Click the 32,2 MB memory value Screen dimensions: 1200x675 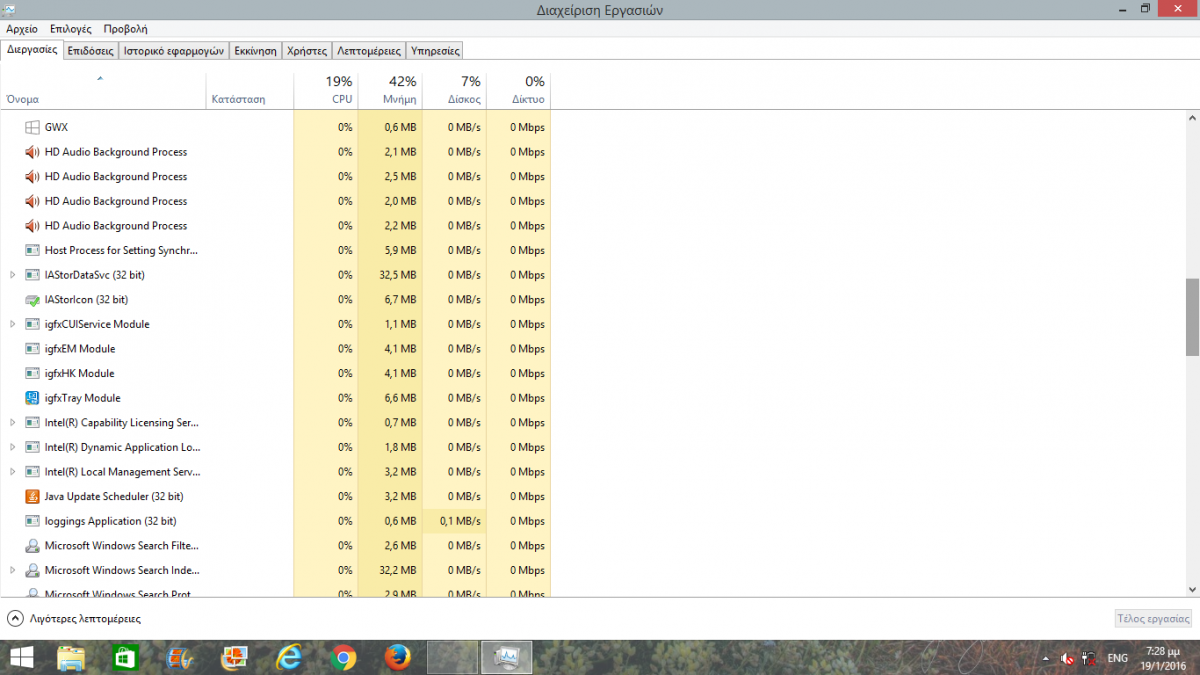398,570
